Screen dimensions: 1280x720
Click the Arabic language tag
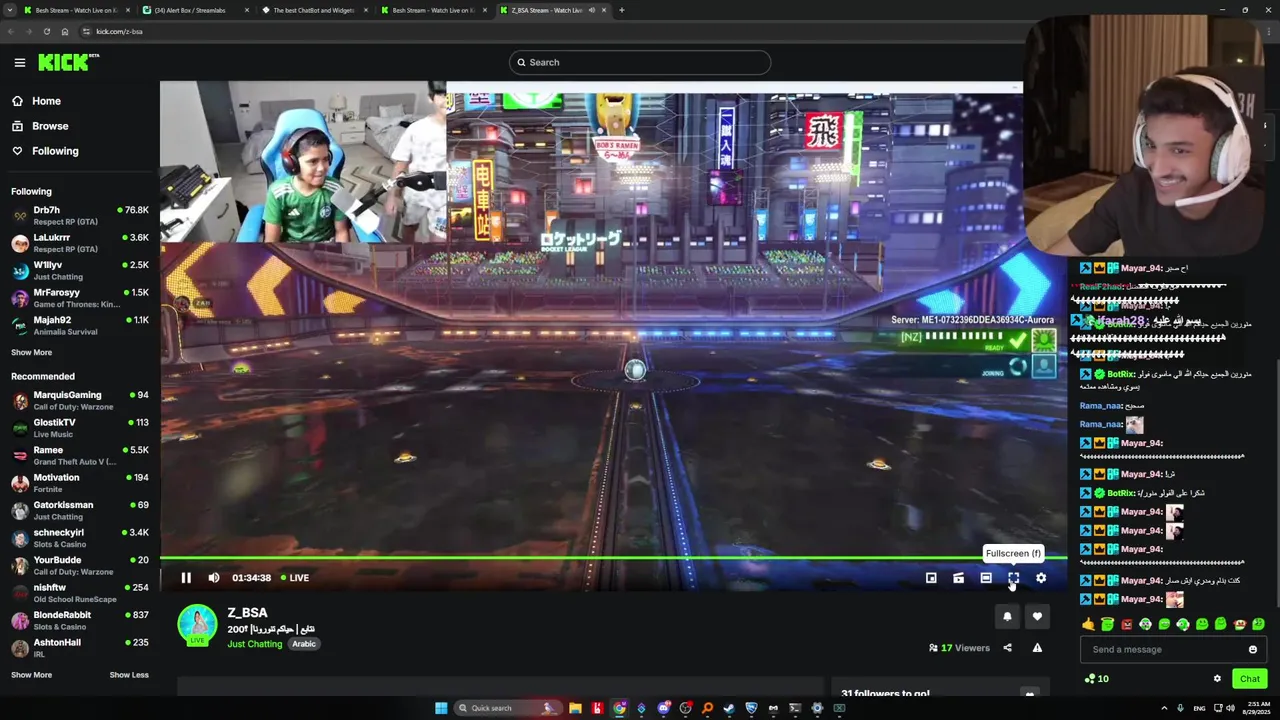(x=304, y=644)
